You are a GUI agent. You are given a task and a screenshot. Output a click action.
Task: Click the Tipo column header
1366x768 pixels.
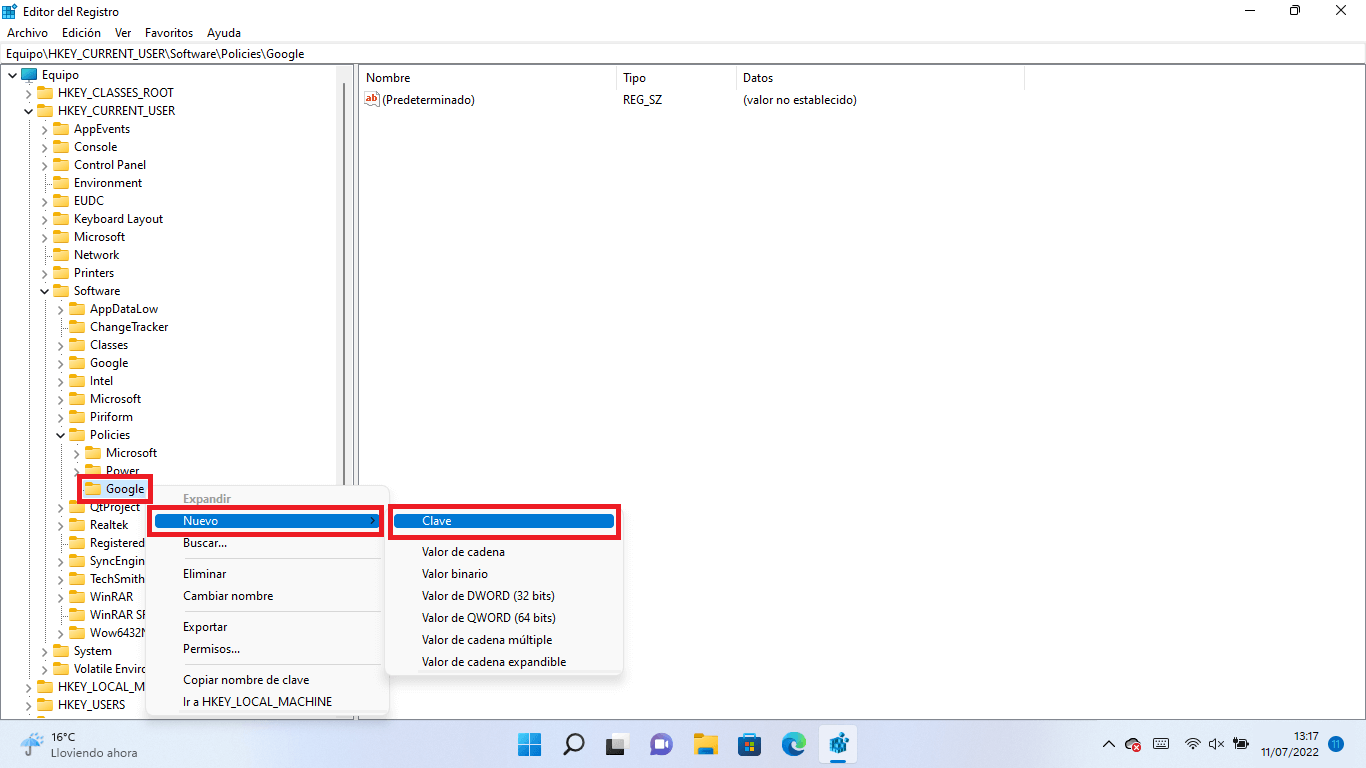pos(676,78)
